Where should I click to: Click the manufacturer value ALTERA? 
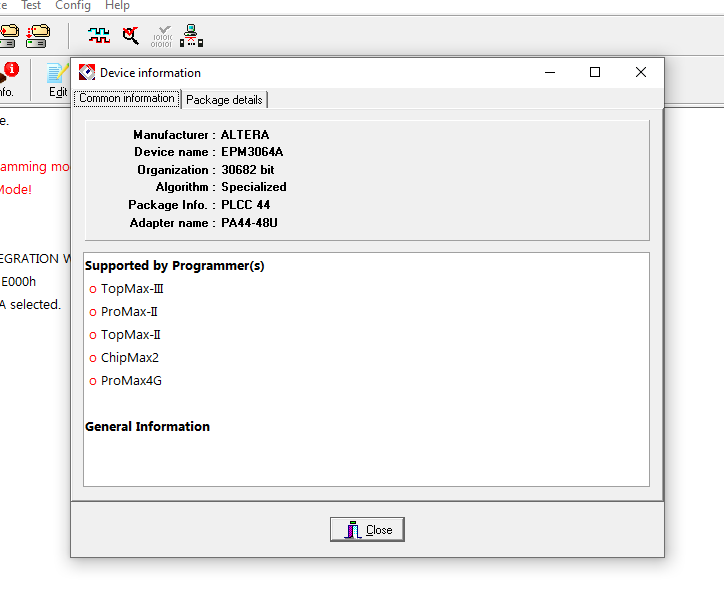pos(245,135)
